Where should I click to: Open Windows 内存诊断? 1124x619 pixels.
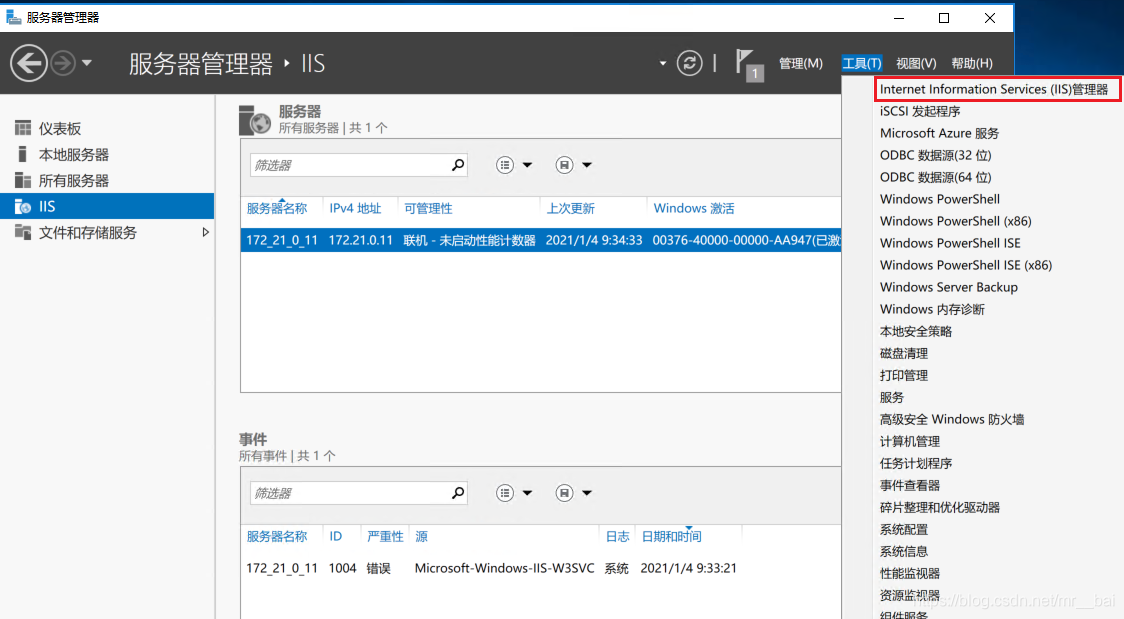coord(932,310)
